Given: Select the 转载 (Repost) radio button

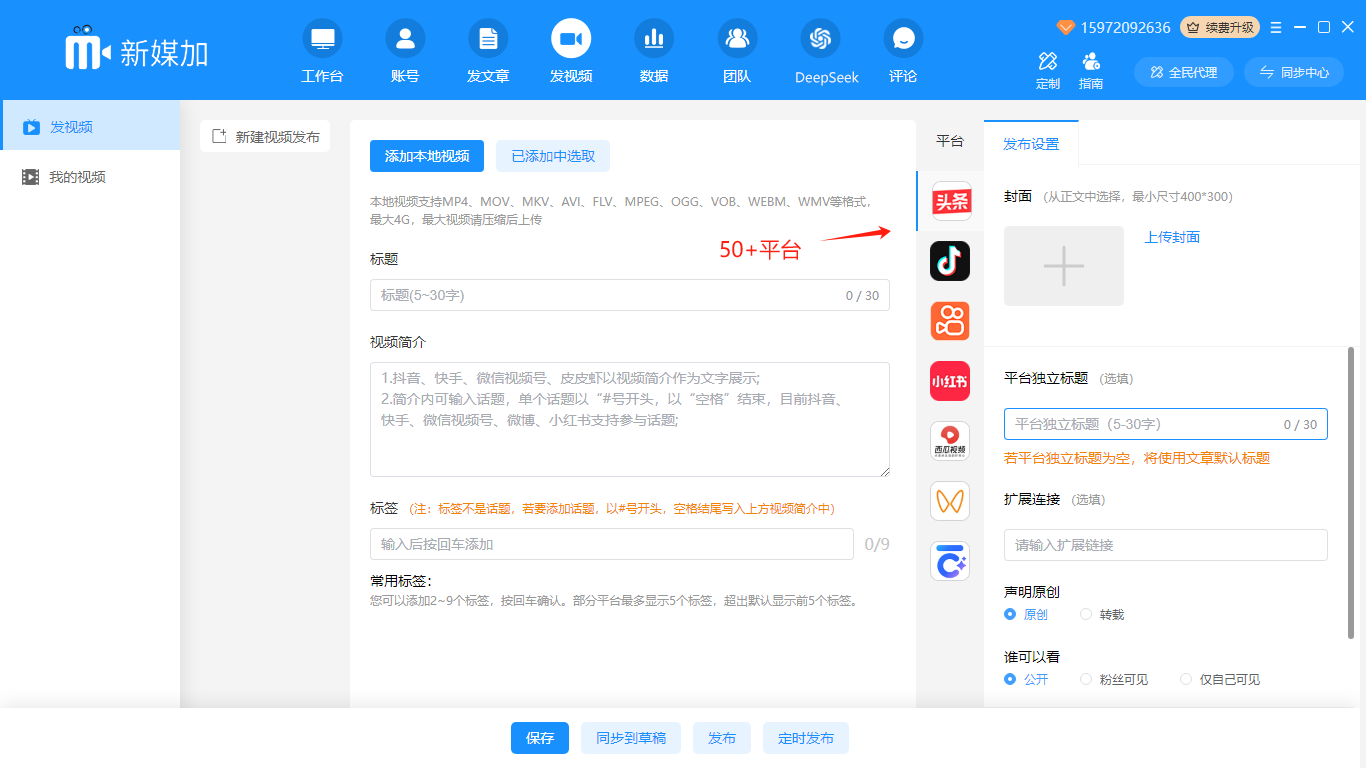Looking at the screenshot, I should 1086,615.
